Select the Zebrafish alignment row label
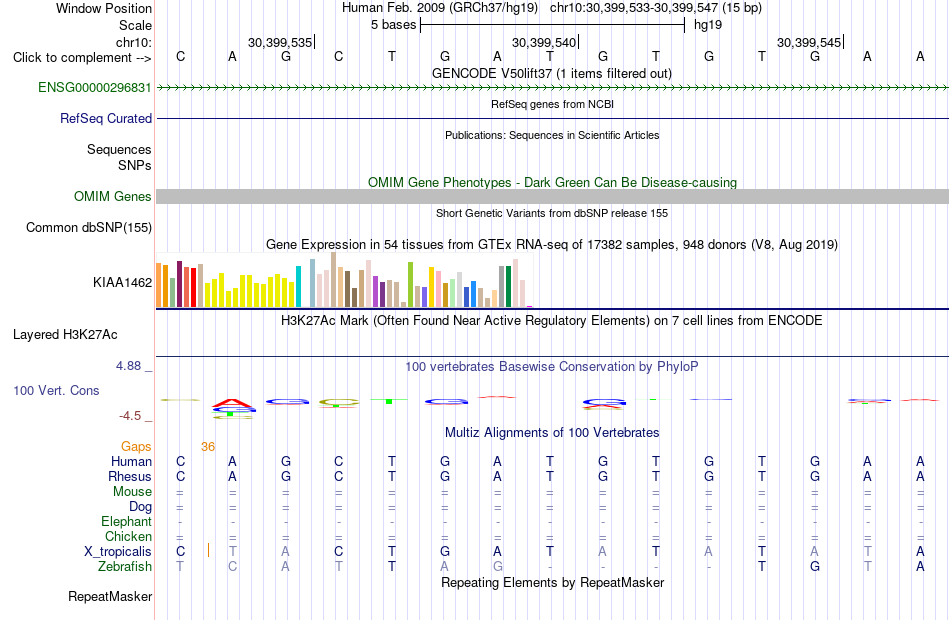The width and height of the screenshot is (950, 620). (x=124, y=566)
